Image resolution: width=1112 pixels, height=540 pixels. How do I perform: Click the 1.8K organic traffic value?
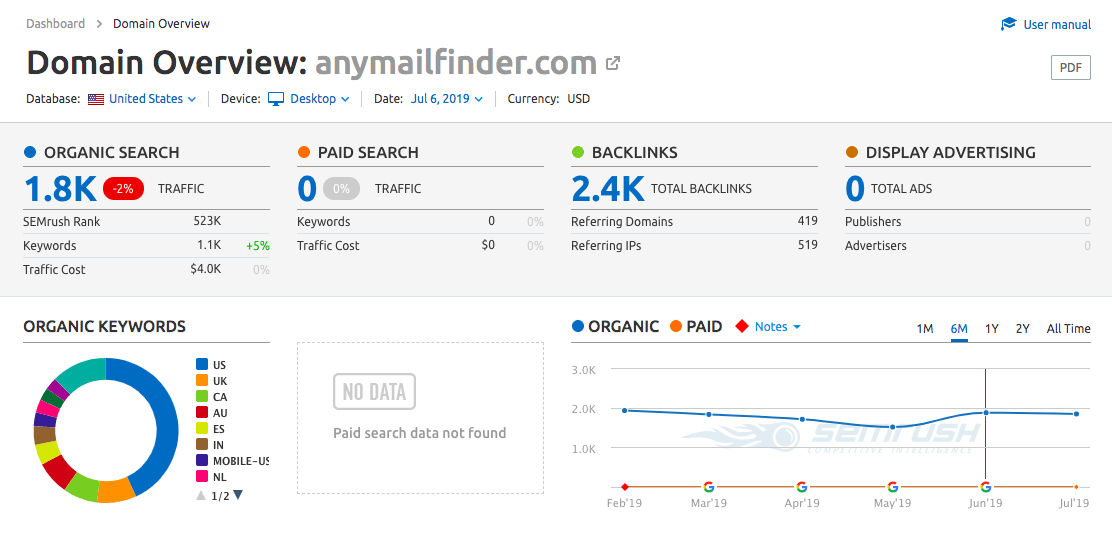pos(60,189)
